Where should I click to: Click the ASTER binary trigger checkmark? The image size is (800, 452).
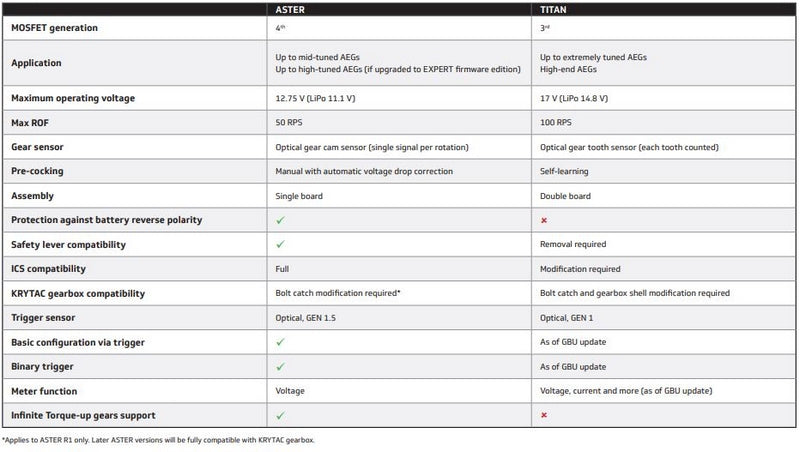(281, 366)
